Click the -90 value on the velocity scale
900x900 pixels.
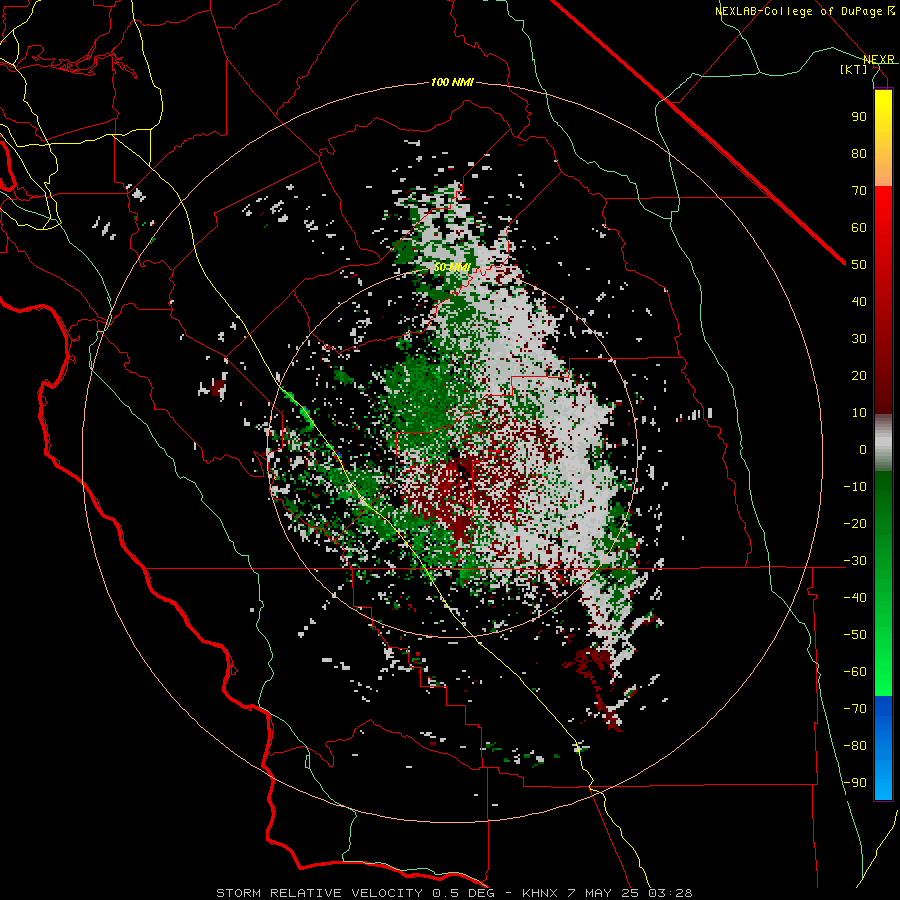pyautogui.click(x=855, y=783)
